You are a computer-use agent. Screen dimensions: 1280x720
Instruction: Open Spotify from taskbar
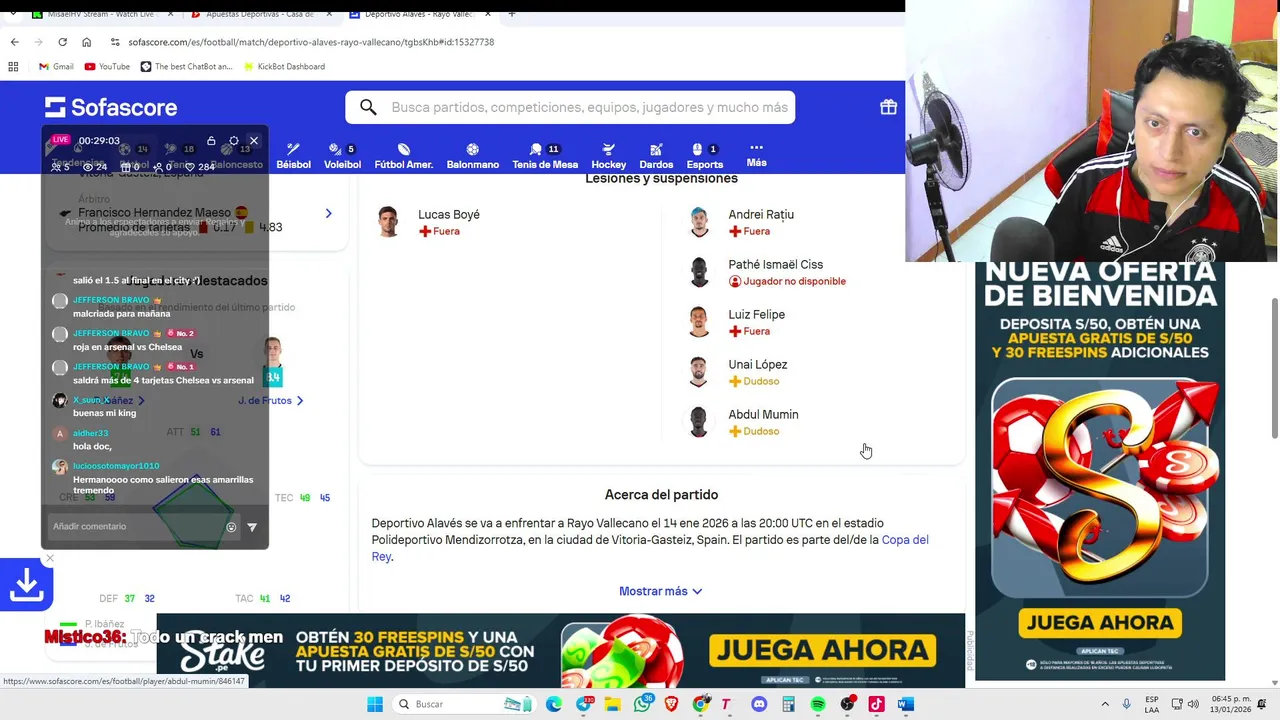[x=818, y=704]
